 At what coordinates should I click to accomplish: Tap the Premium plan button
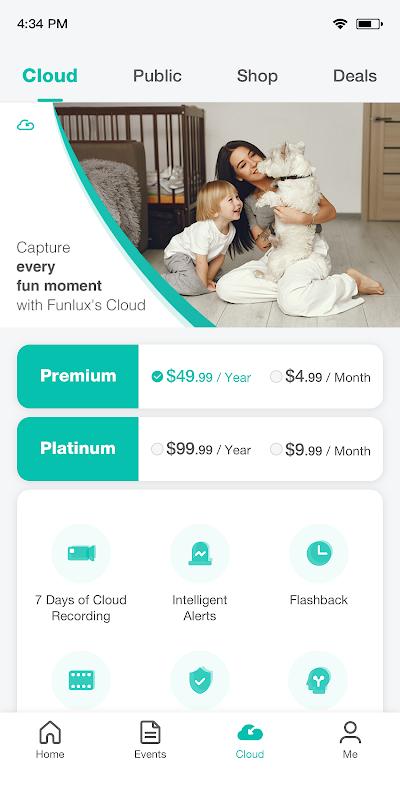pos(78,376)
